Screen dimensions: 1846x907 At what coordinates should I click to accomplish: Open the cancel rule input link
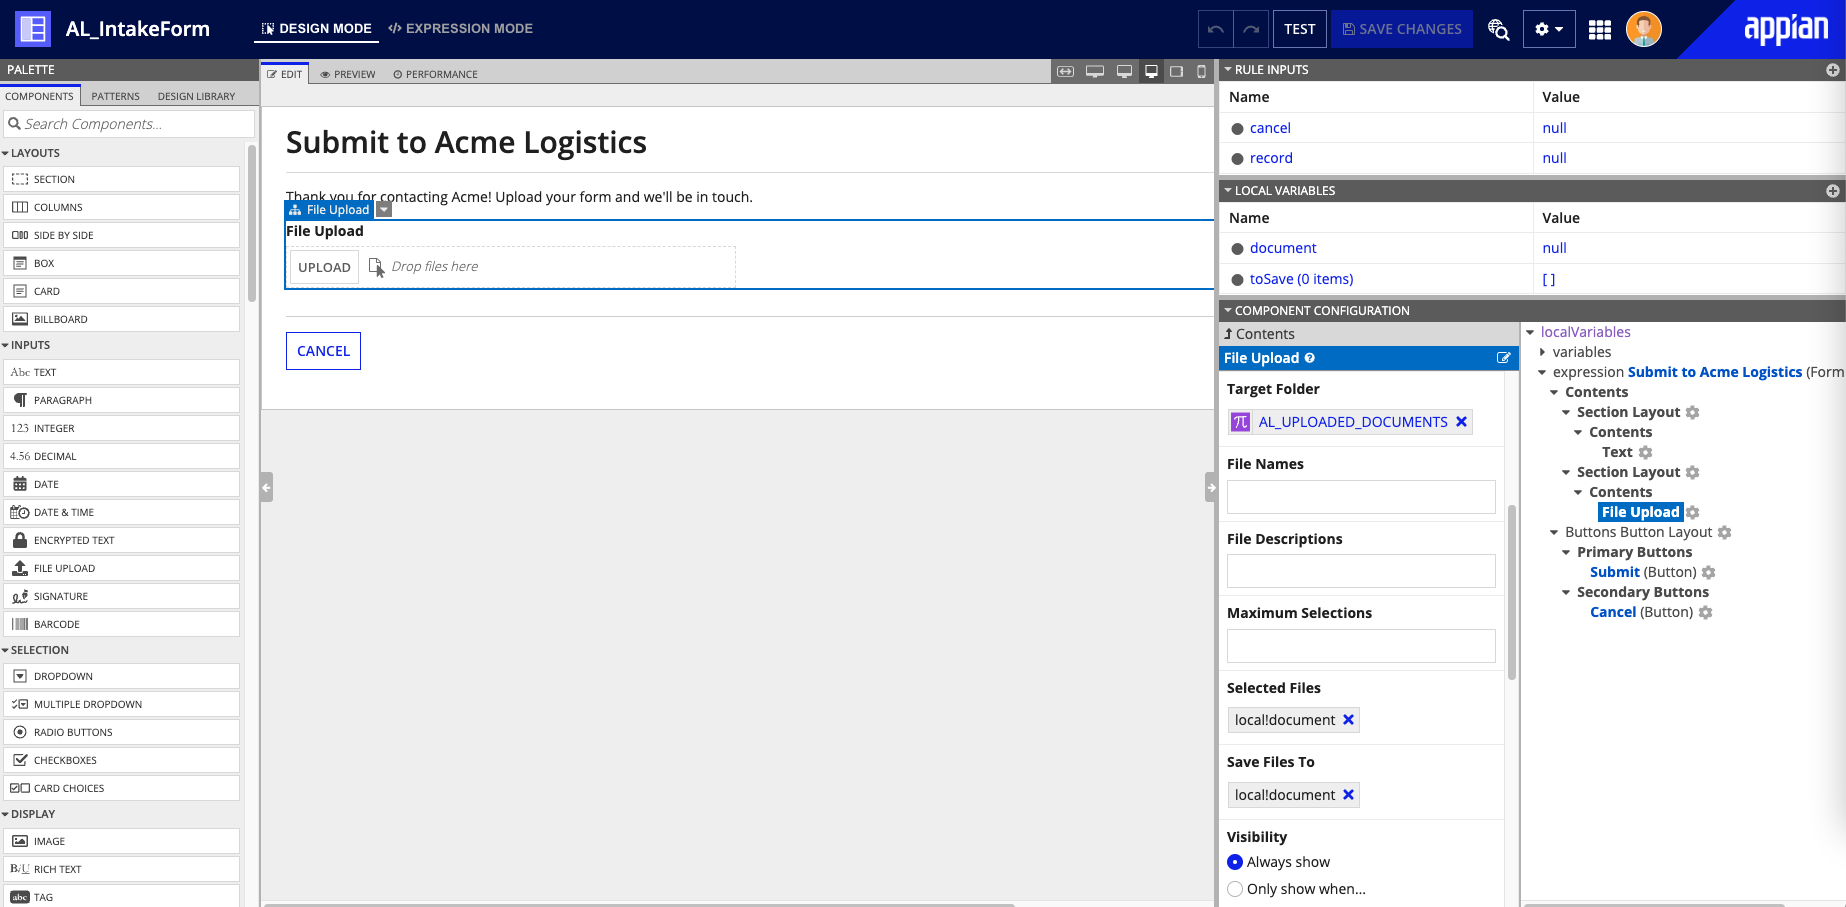pyautogui.click(x=1270, y=128)
